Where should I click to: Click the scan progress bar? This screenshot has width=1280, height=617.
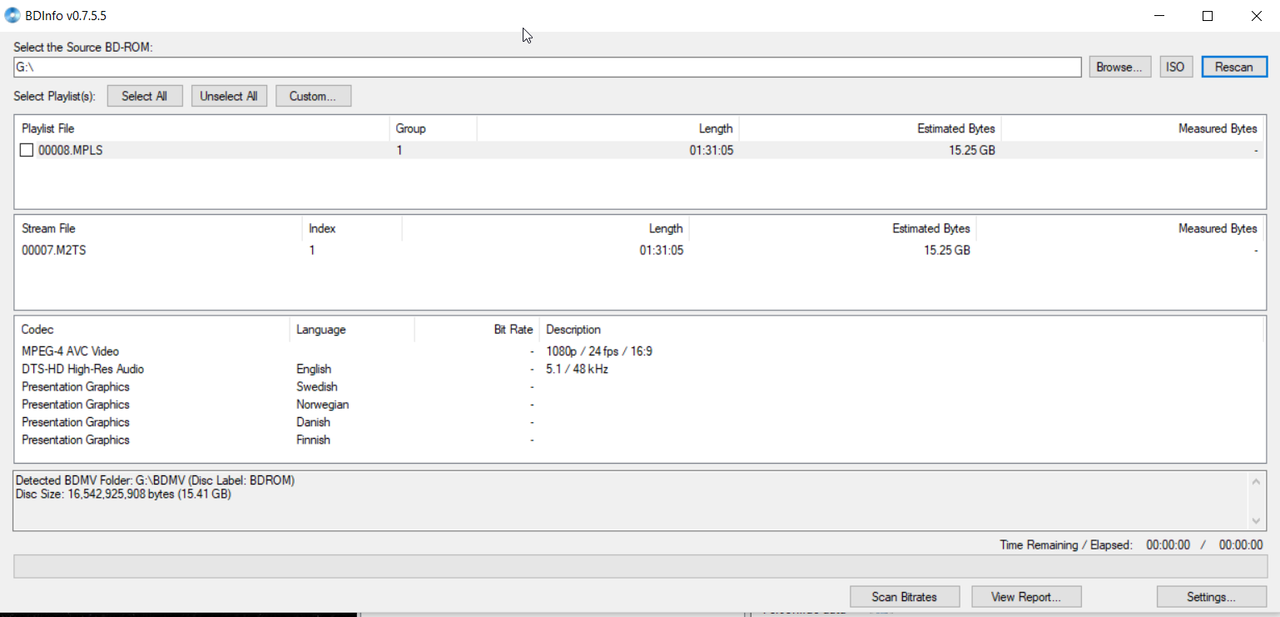640,566
